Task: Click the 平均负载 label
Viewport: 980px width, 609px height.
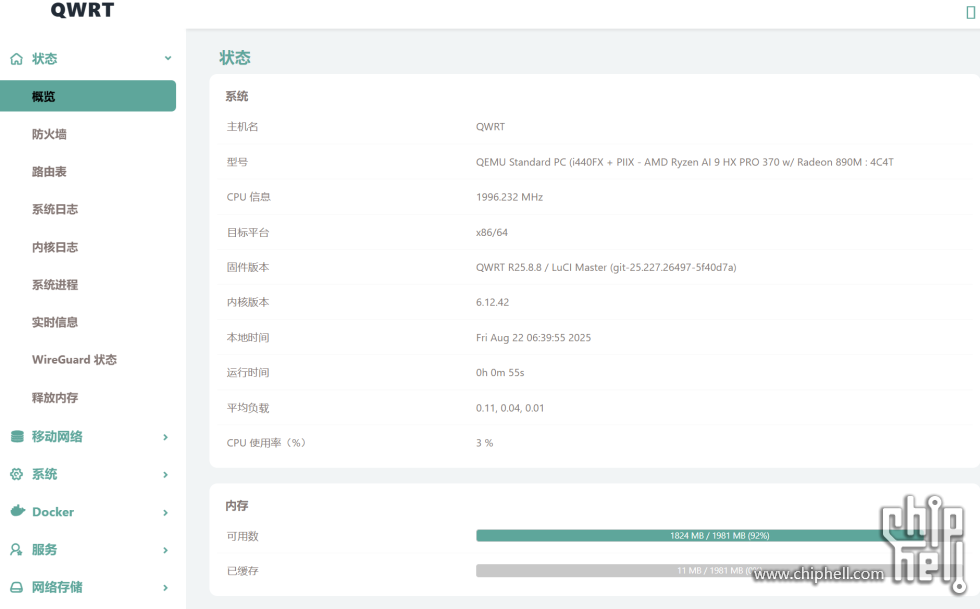Action: click(248, 408)
